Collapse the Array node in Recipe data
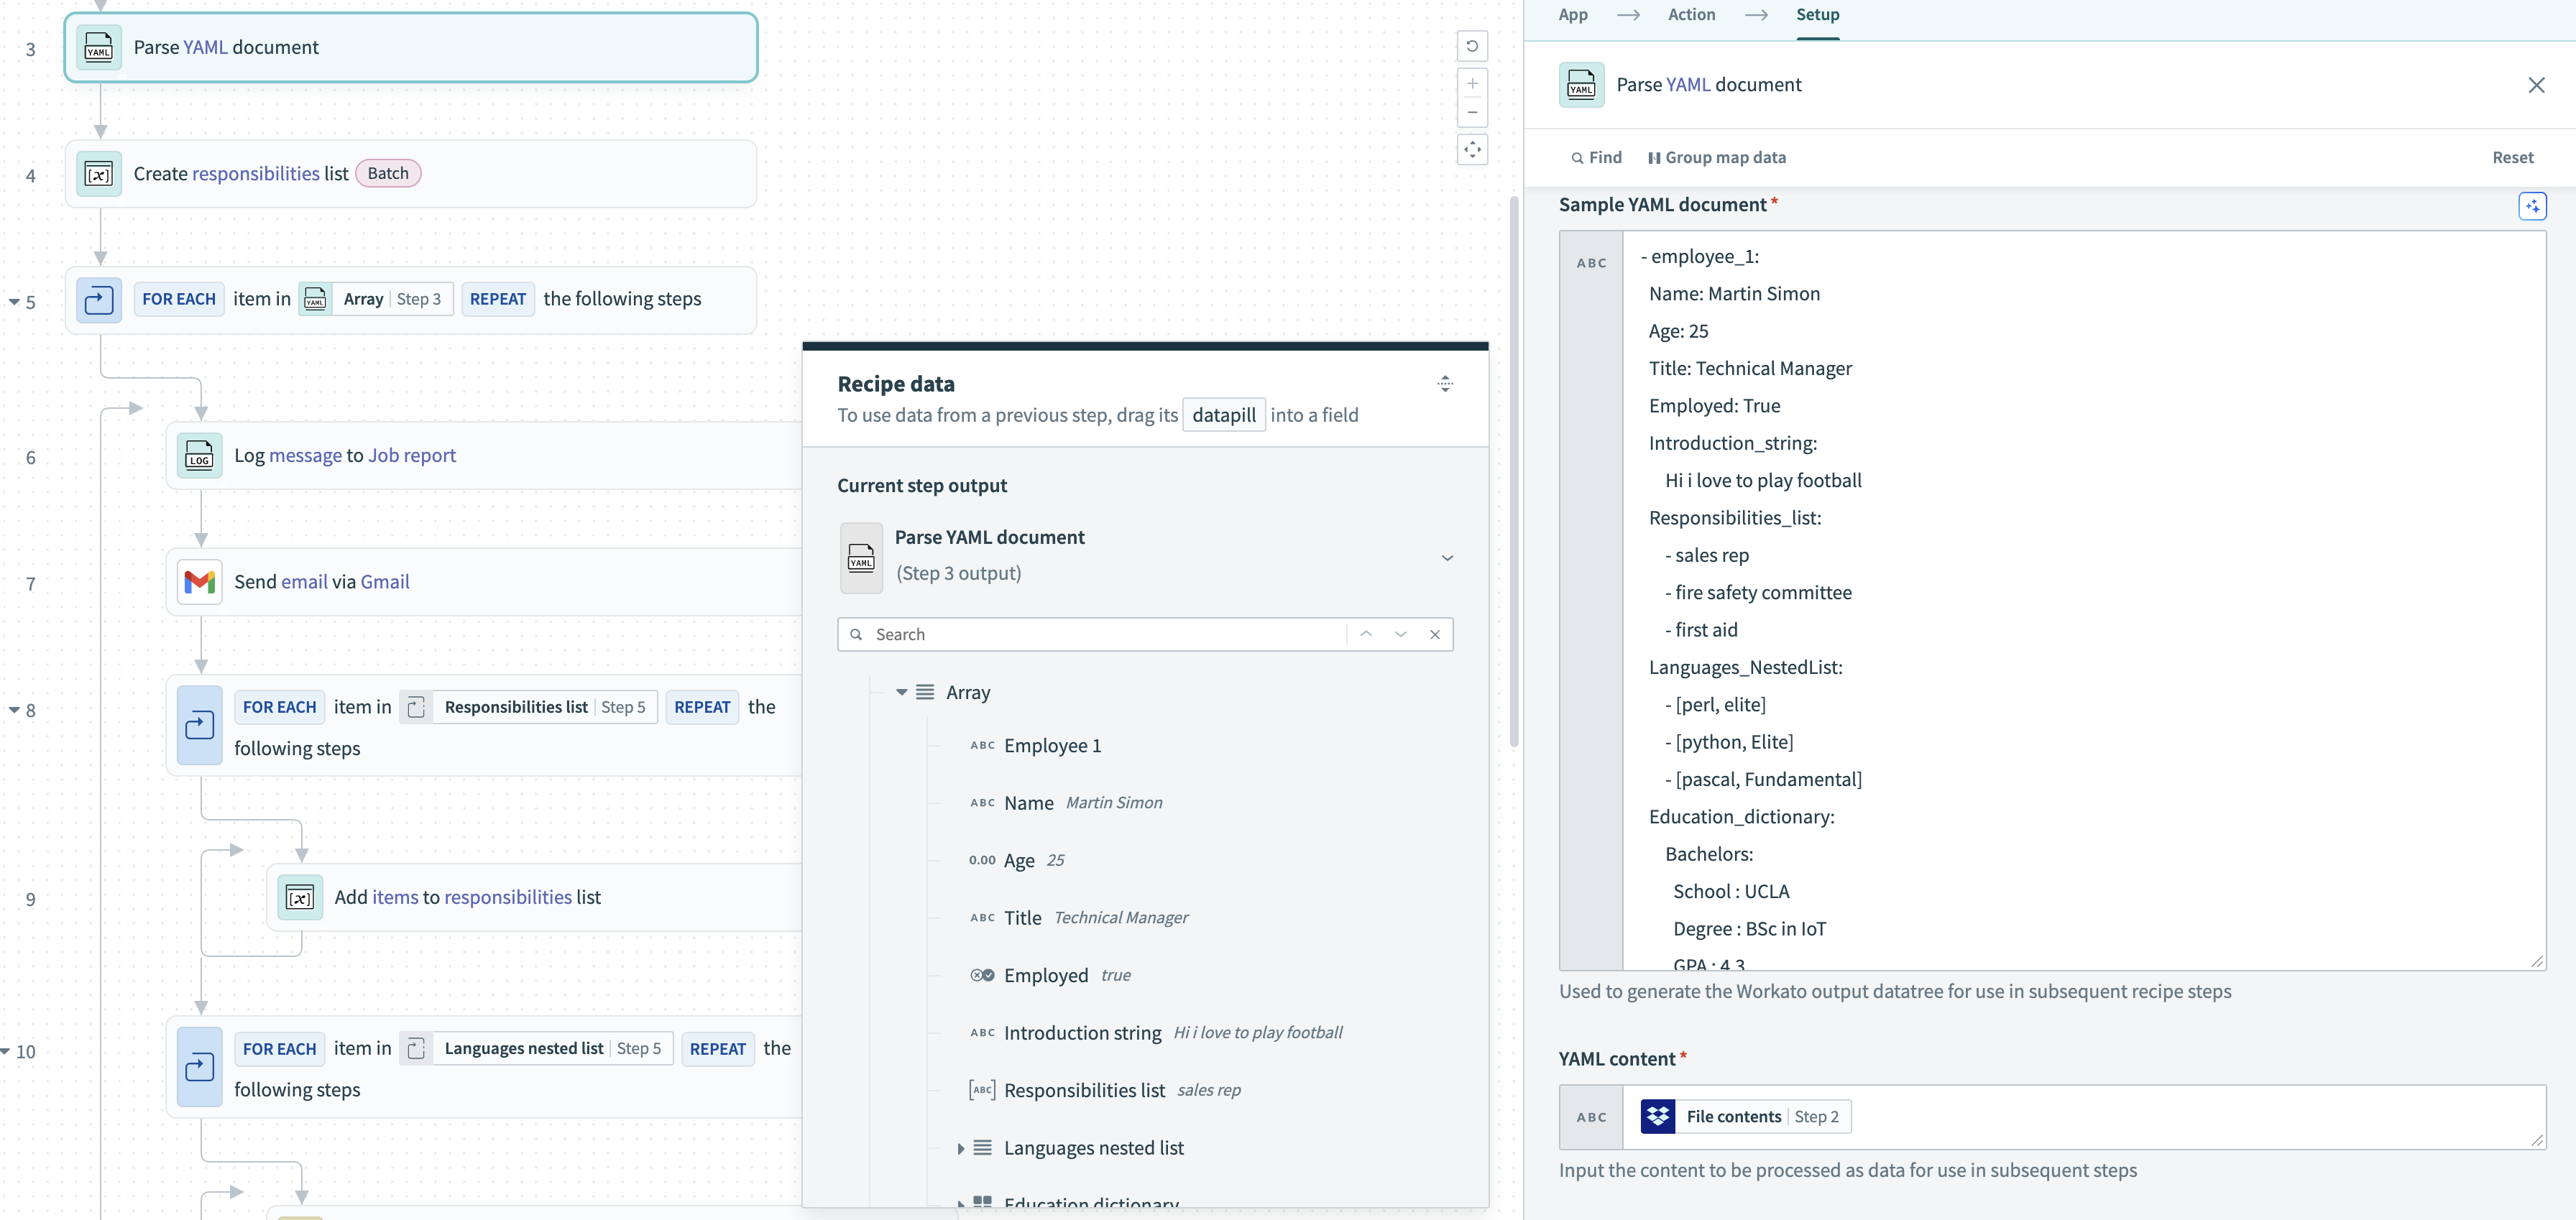The height and width of the screenshot is (1220, 2576). click(x=901, y=692)
